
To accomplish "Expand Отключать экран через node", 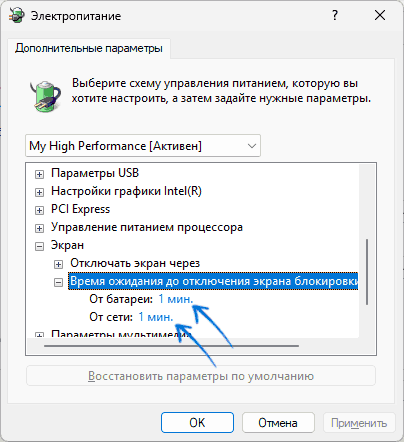I will [58, 264].
